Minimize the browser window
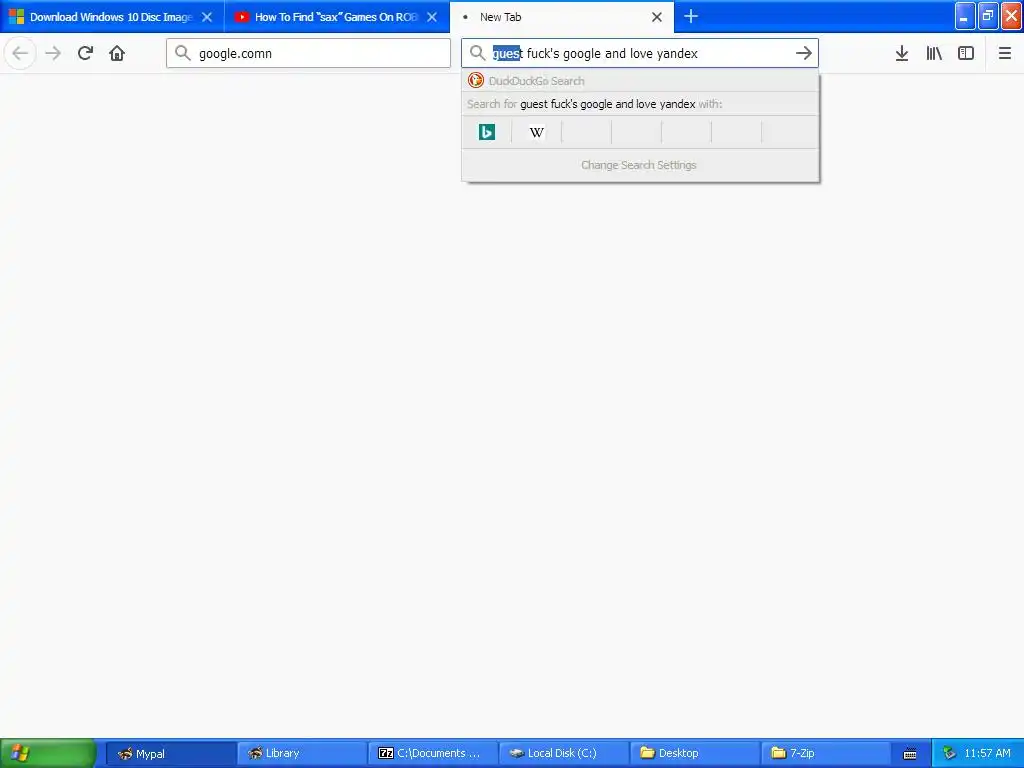 [965, 16]
